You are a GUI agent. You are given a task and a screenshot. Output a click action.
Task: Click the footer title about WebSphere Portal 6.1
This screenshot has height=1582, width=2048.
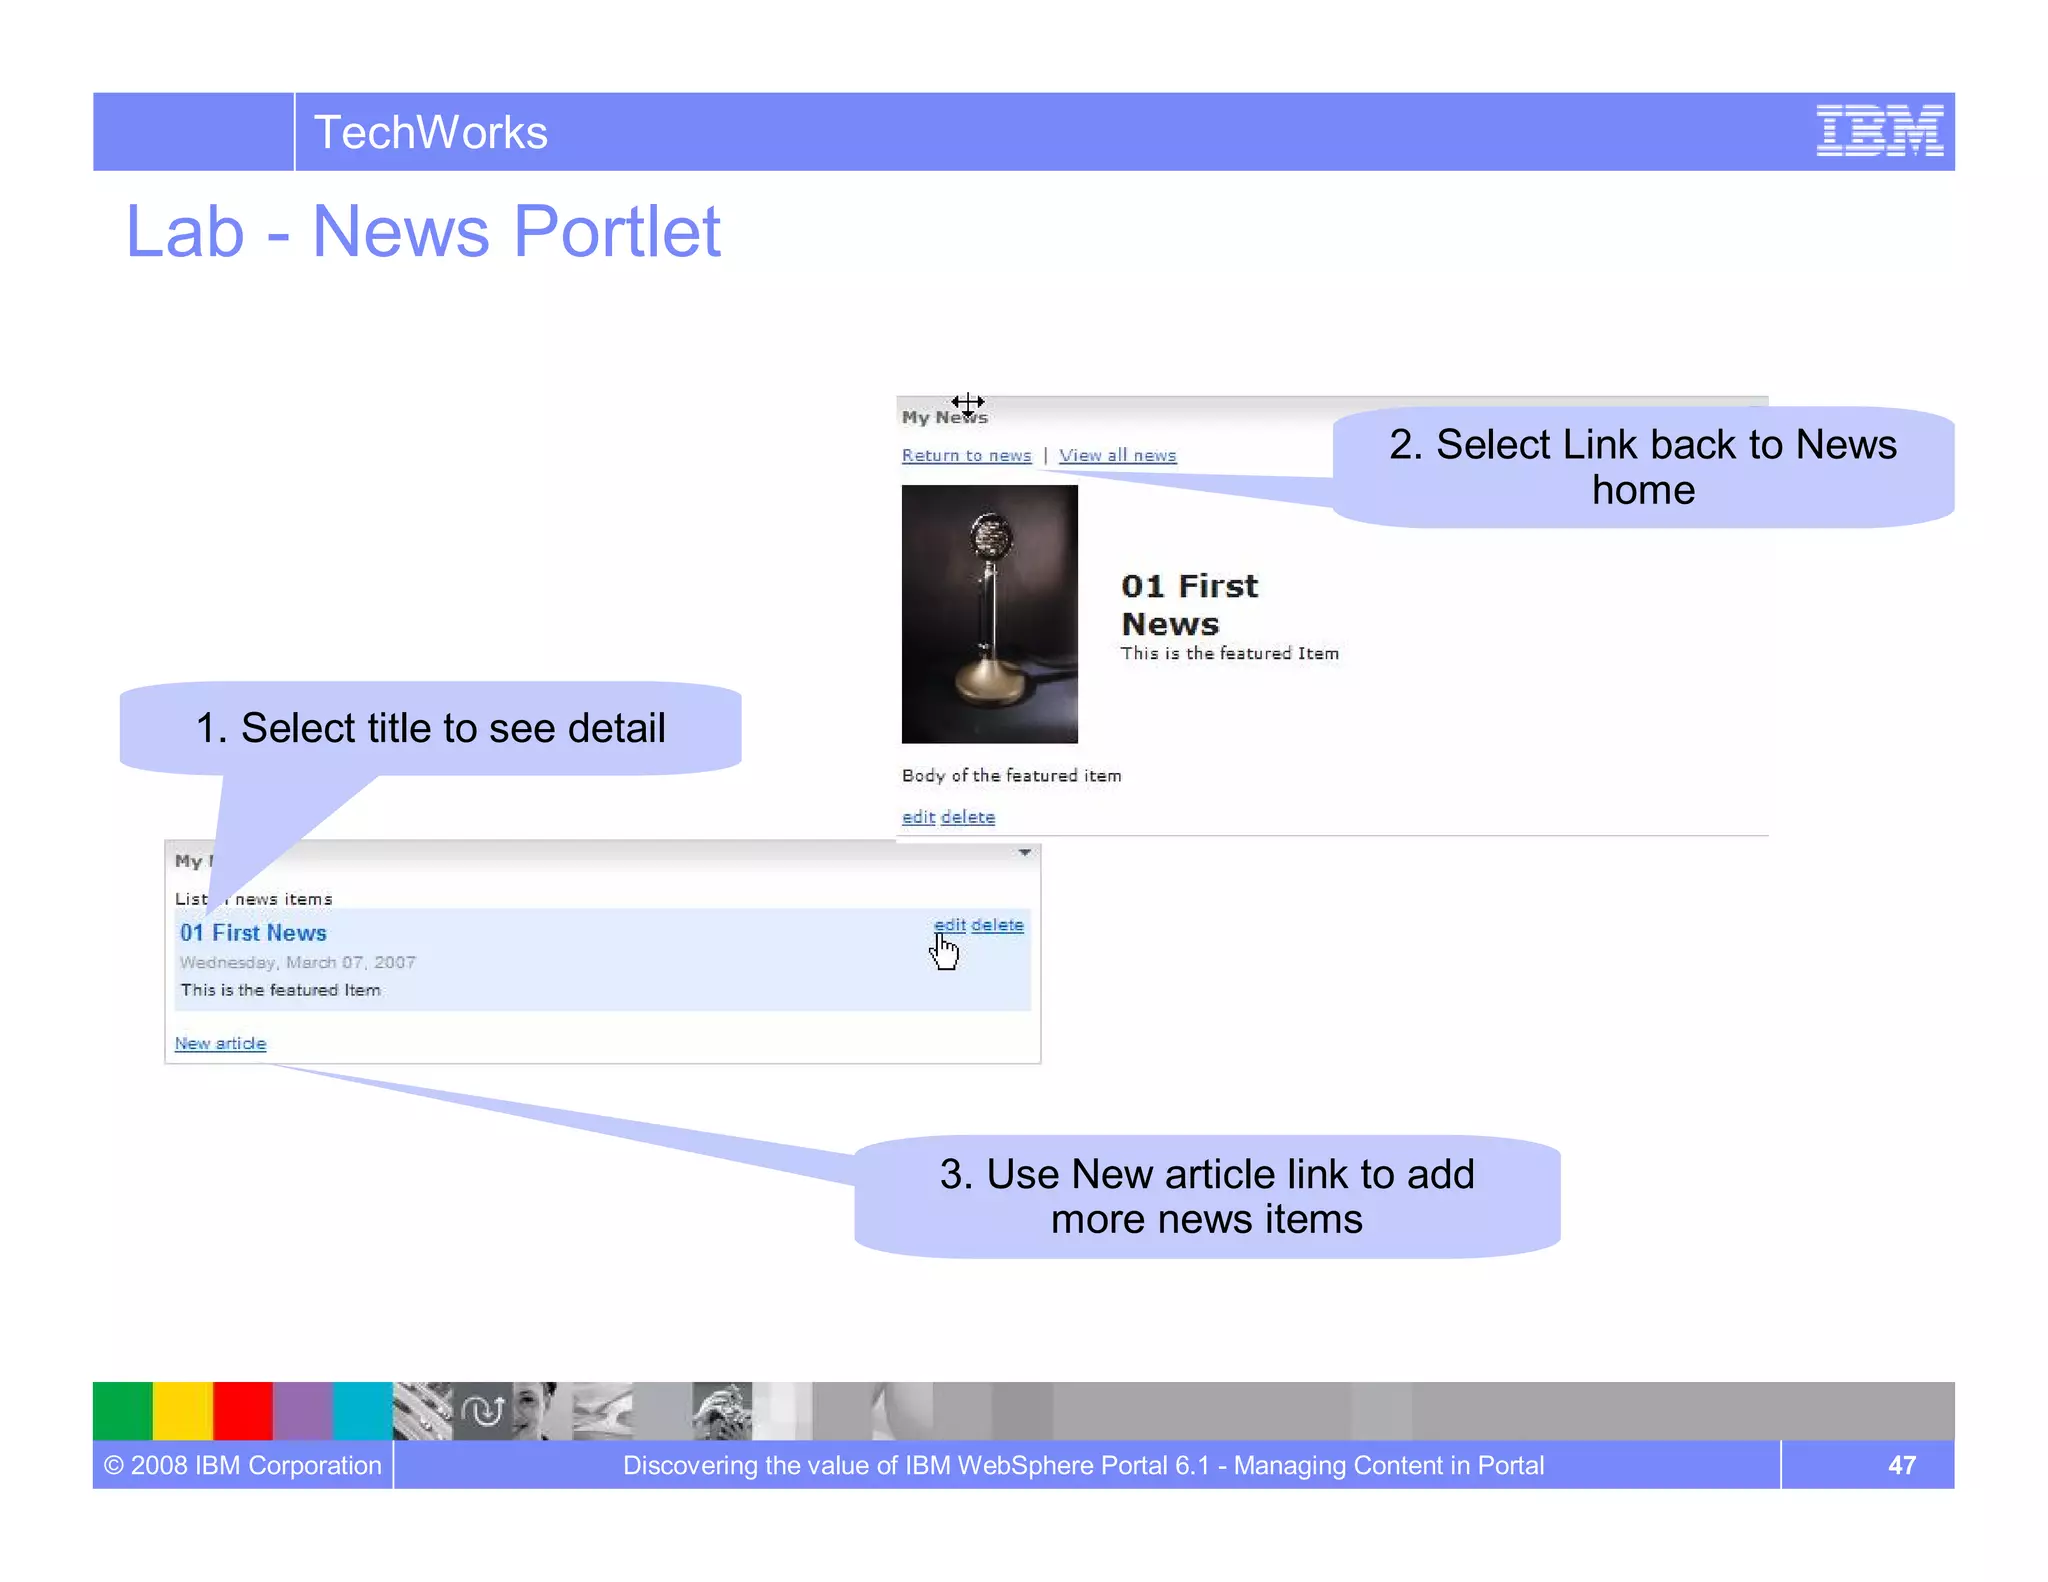point(1083,1465)
